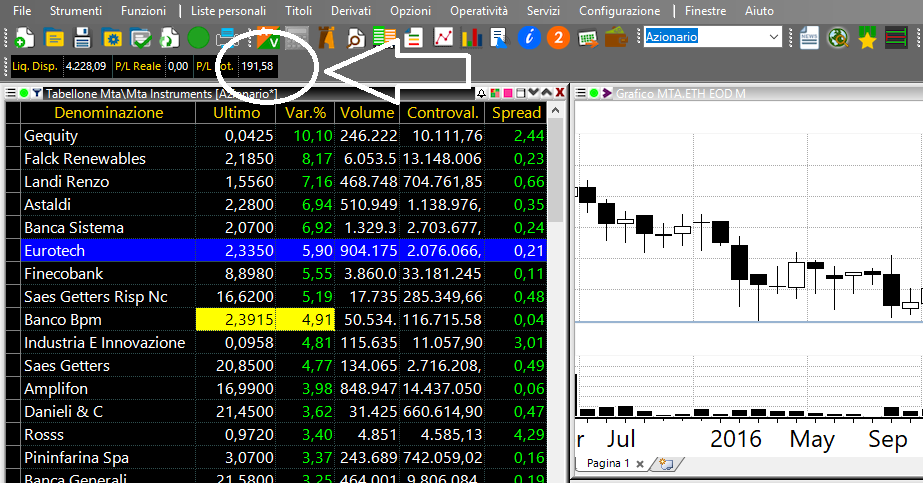Click the document refresh icon
This screenshot has width=923, height=483.
coord(169,38)
